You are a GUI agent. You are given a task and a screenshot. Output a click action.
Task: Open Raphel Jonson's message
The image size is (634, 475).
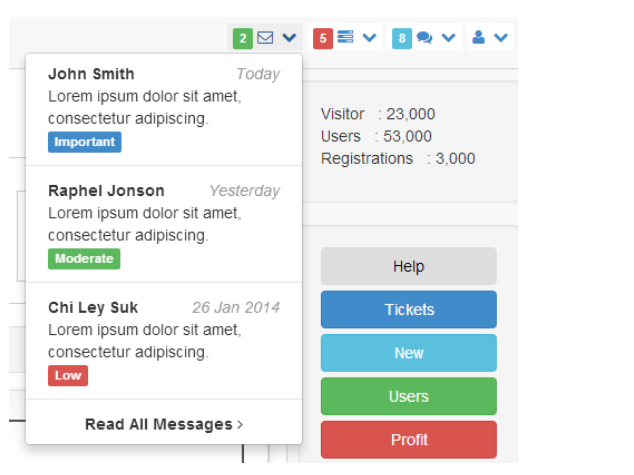(x=164, y=224)
